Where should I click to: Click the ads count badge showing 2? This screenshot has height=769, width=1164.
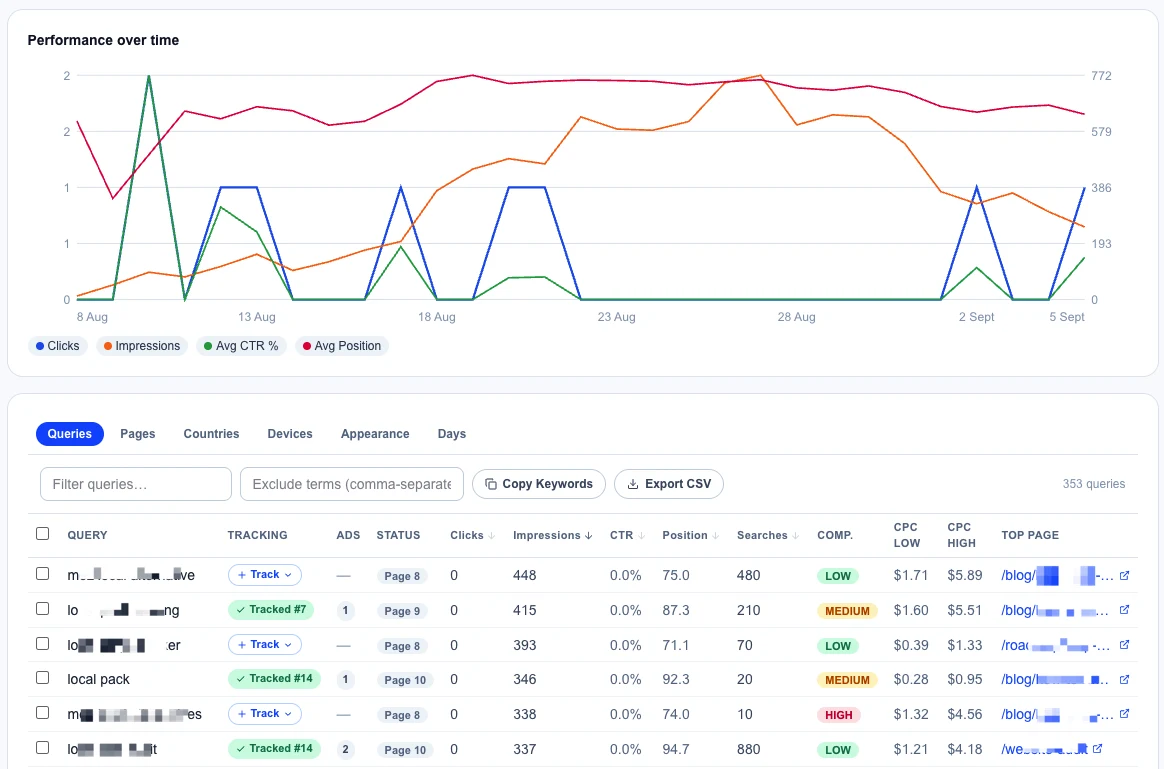(345, 750)
